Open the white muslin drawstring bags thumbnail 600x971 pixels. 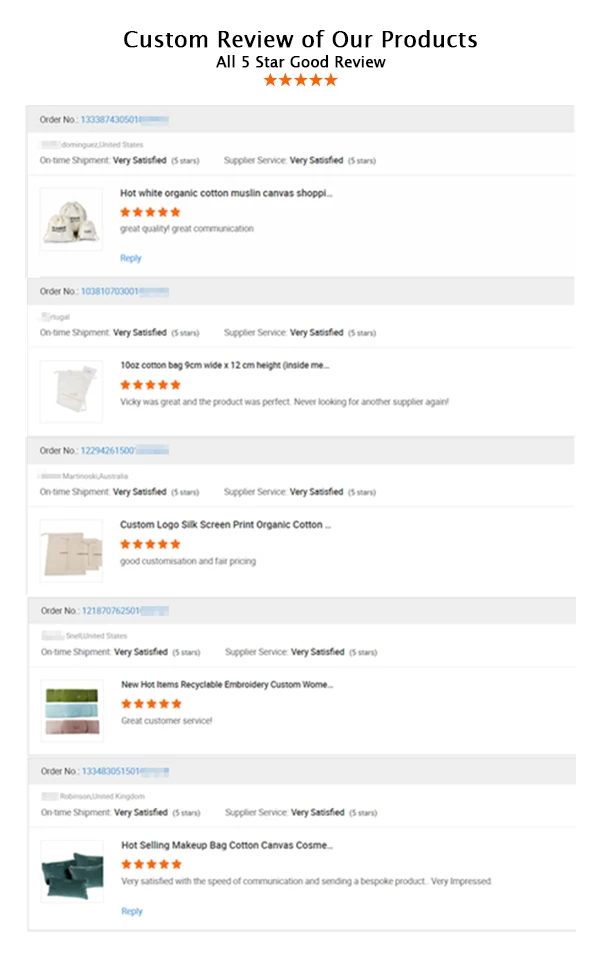coord(71,219)
